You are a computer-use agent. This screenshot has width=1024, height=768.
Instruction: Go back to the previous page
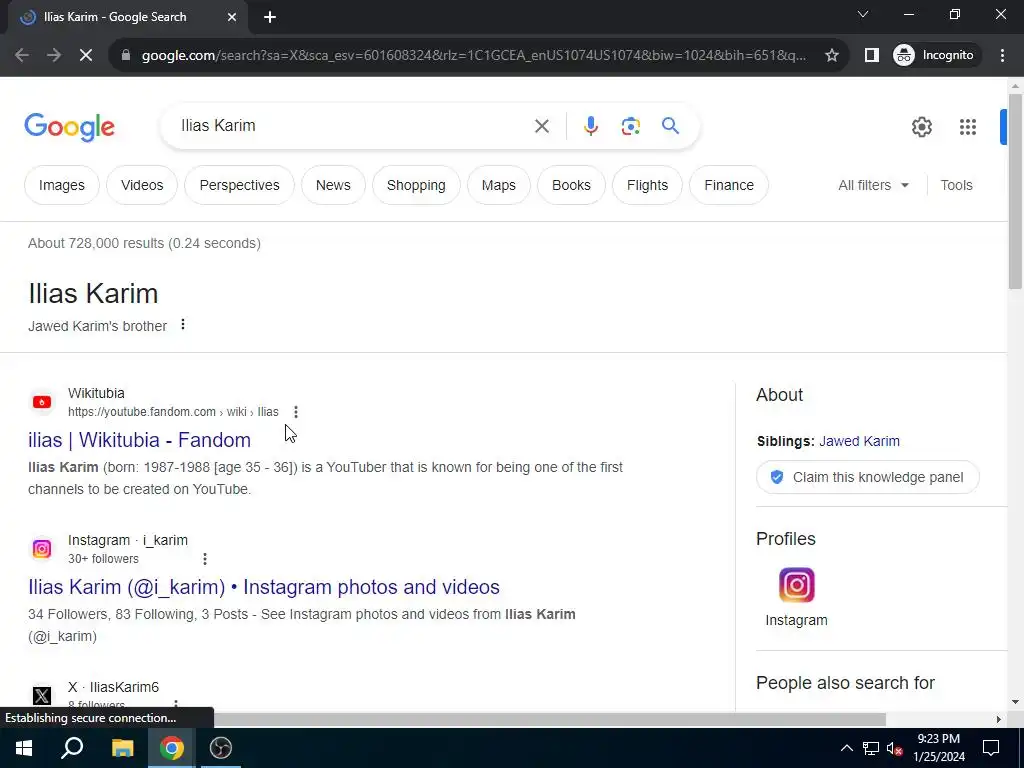22,56
